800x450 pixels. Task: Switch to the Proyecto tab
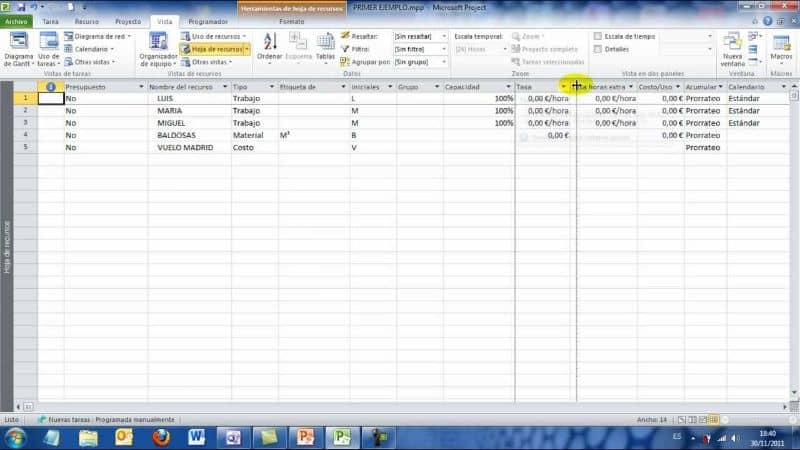(x=128, y=21)
